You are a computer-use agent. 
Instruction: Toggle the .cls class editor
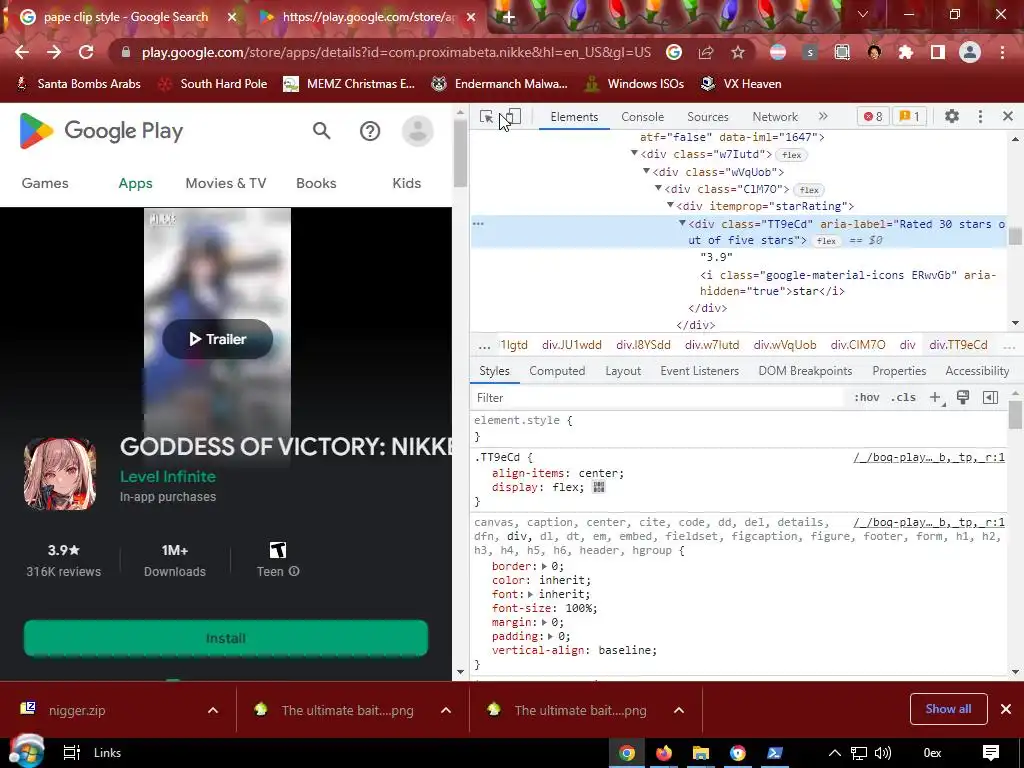click(x=903, y=398)
